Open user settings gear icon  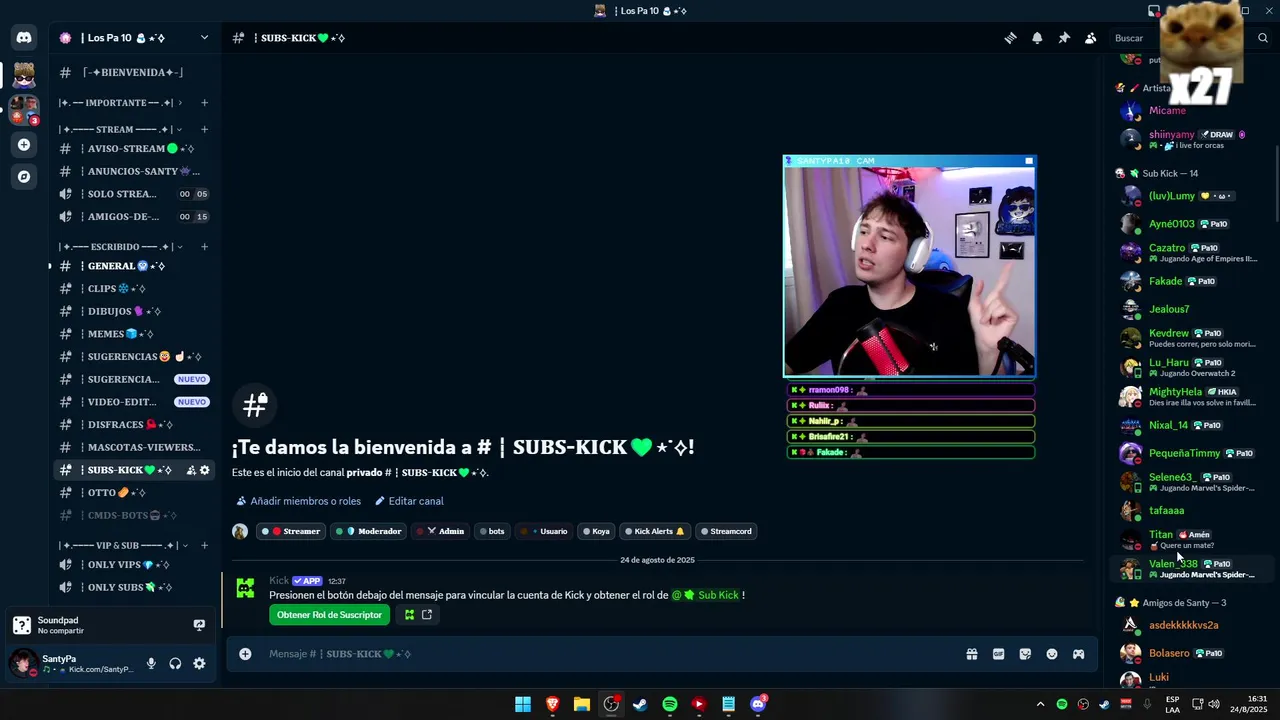point(199,664)
